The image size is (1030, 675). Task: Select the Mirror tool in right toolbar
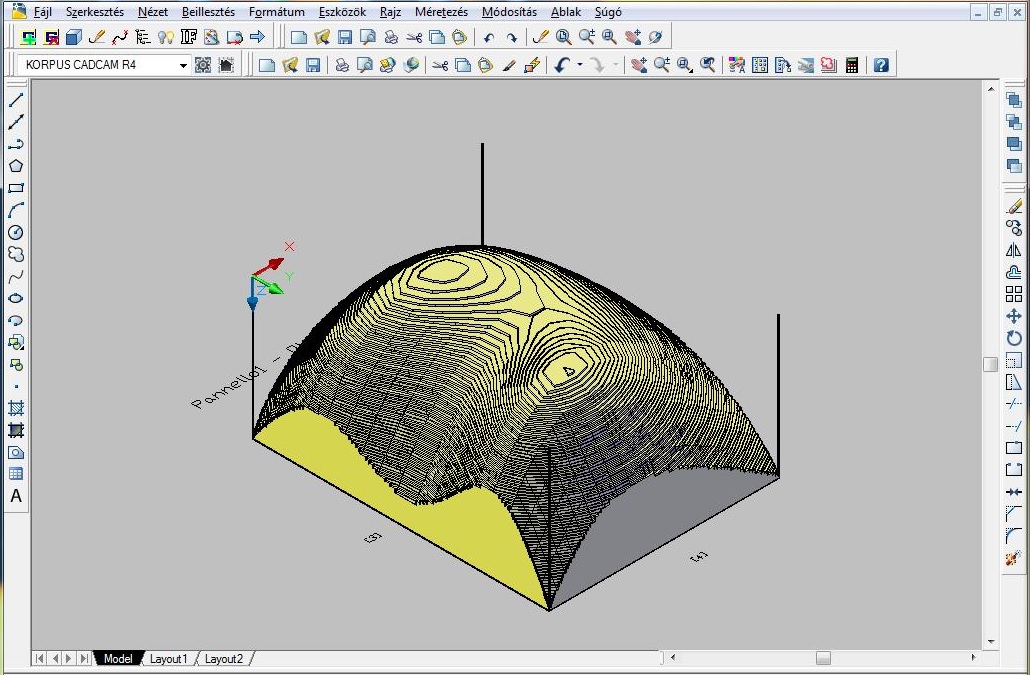tap(1014, 250)
